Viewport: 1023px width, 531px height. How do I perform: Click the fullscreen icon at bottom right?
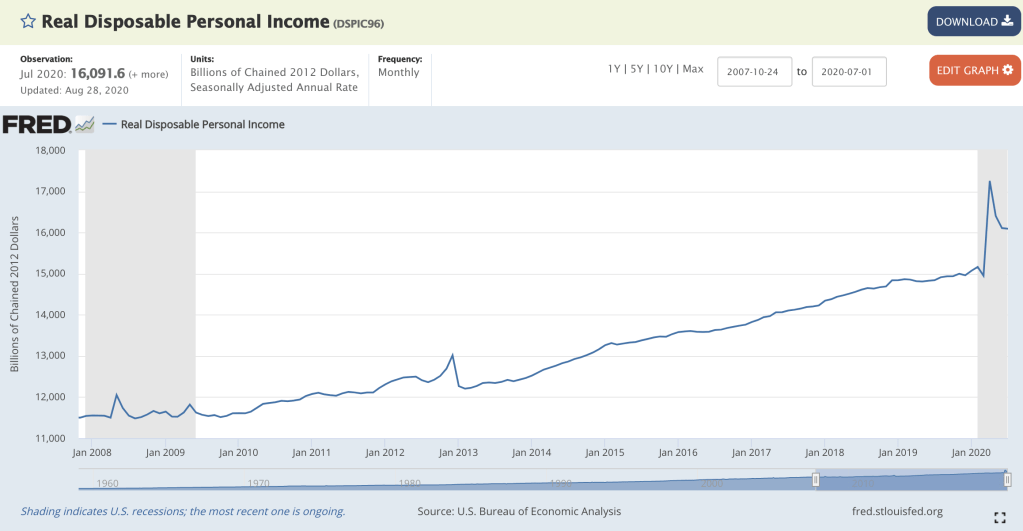point(999,517)
